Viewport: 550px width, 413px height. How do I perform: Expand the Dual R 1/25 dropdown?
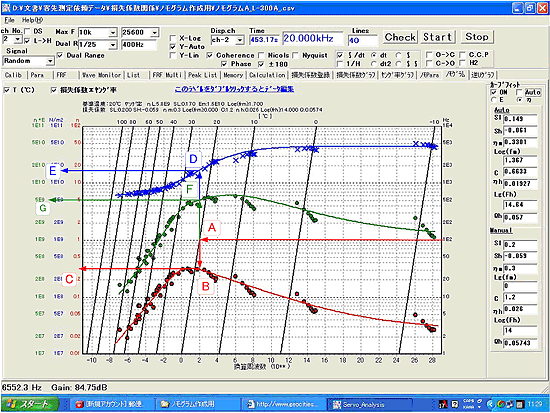pos(113,45)
